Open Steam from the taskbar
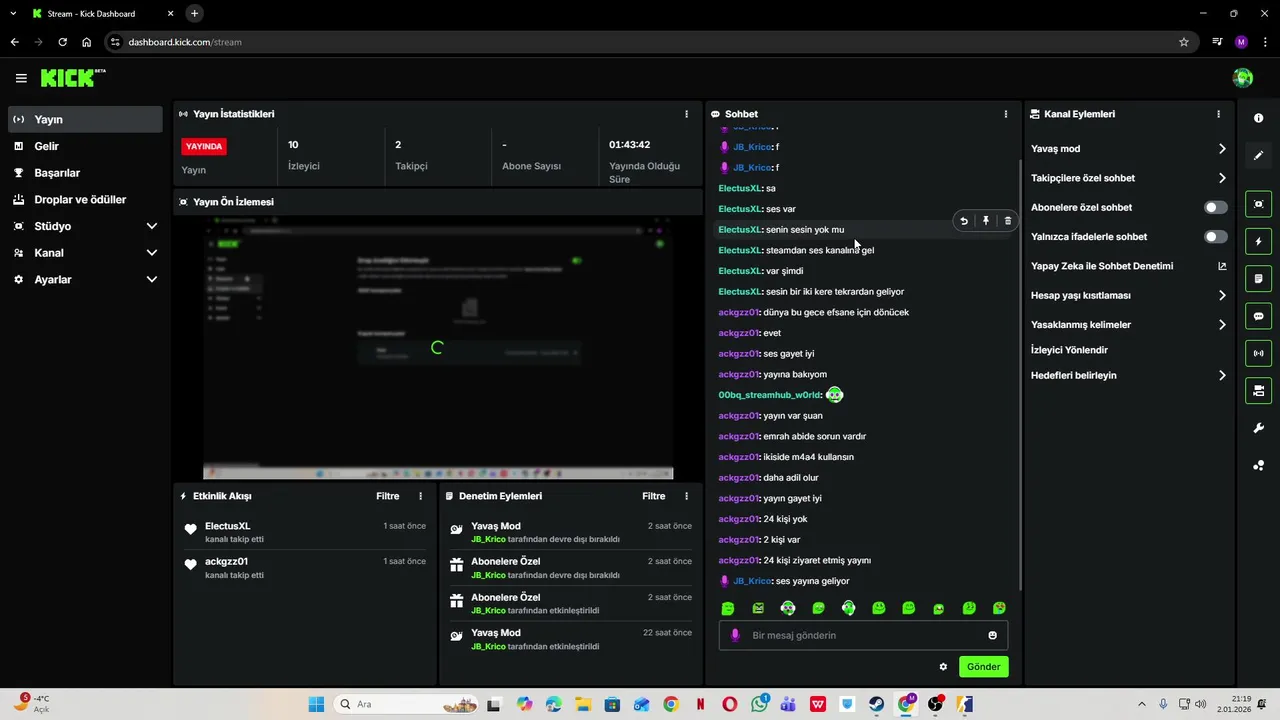Screen dimensions: 1280x720 pos(876,704)
